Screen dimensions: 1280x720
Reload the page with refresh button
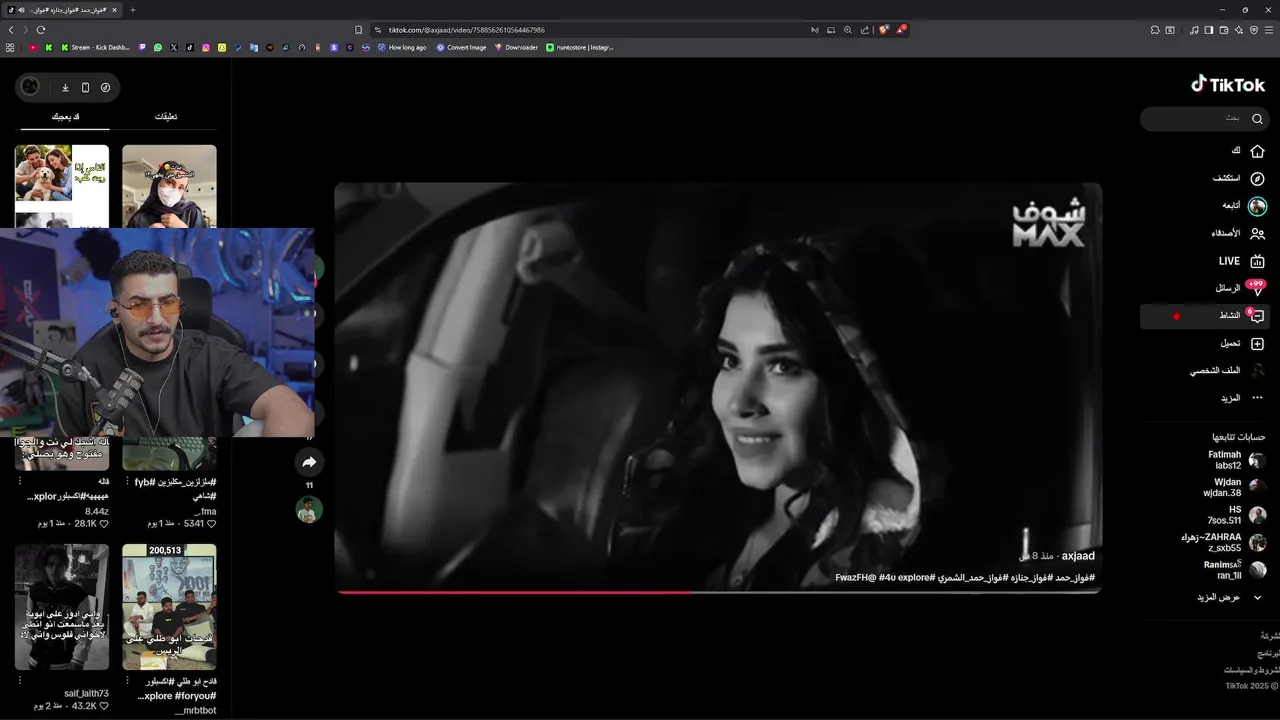coord(41,30)
